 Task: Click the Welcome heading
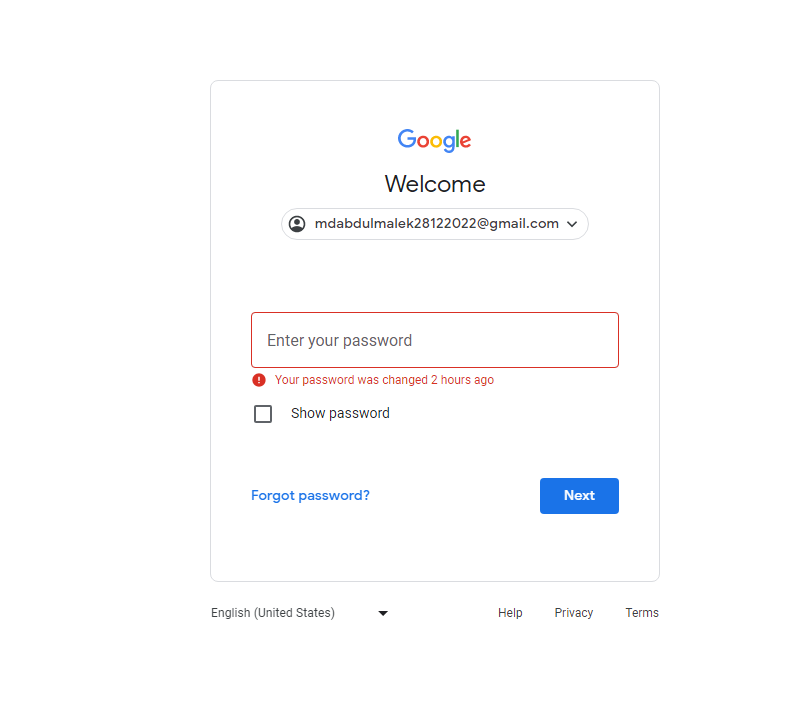pos(435,184)
